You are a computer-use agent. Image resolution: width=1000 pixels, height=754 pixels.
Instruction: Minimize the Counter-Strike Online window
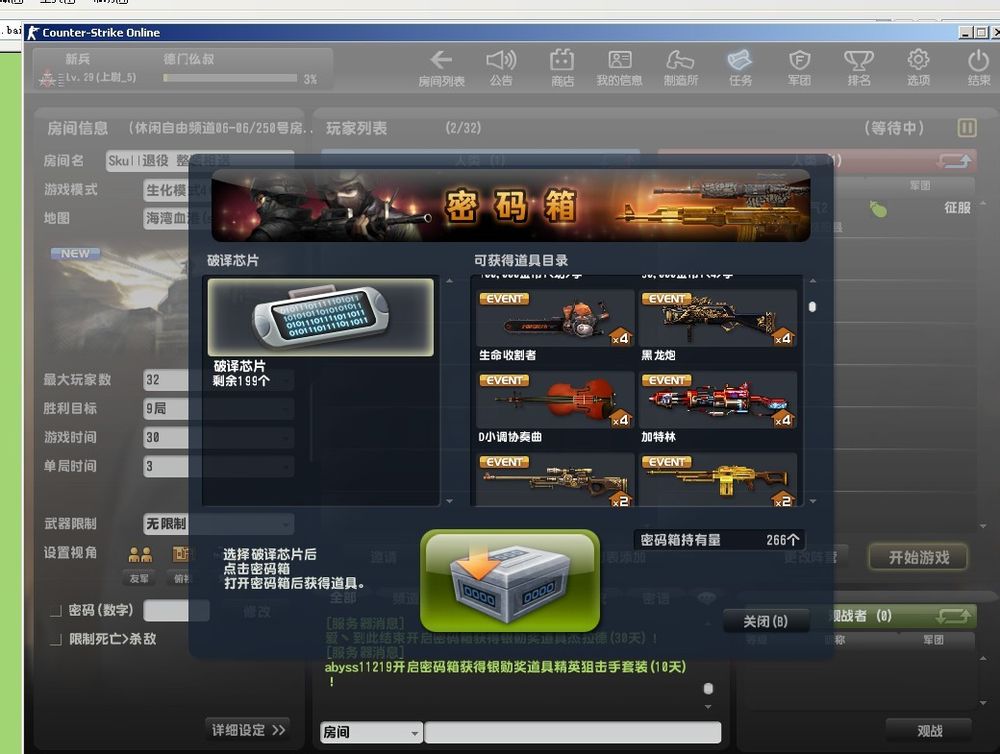[x=966, y=33]
